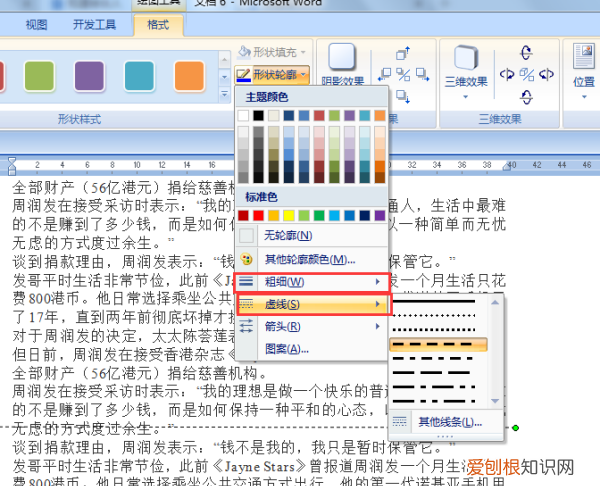Choose No Outline (无轮廓) option

[312, 235]
